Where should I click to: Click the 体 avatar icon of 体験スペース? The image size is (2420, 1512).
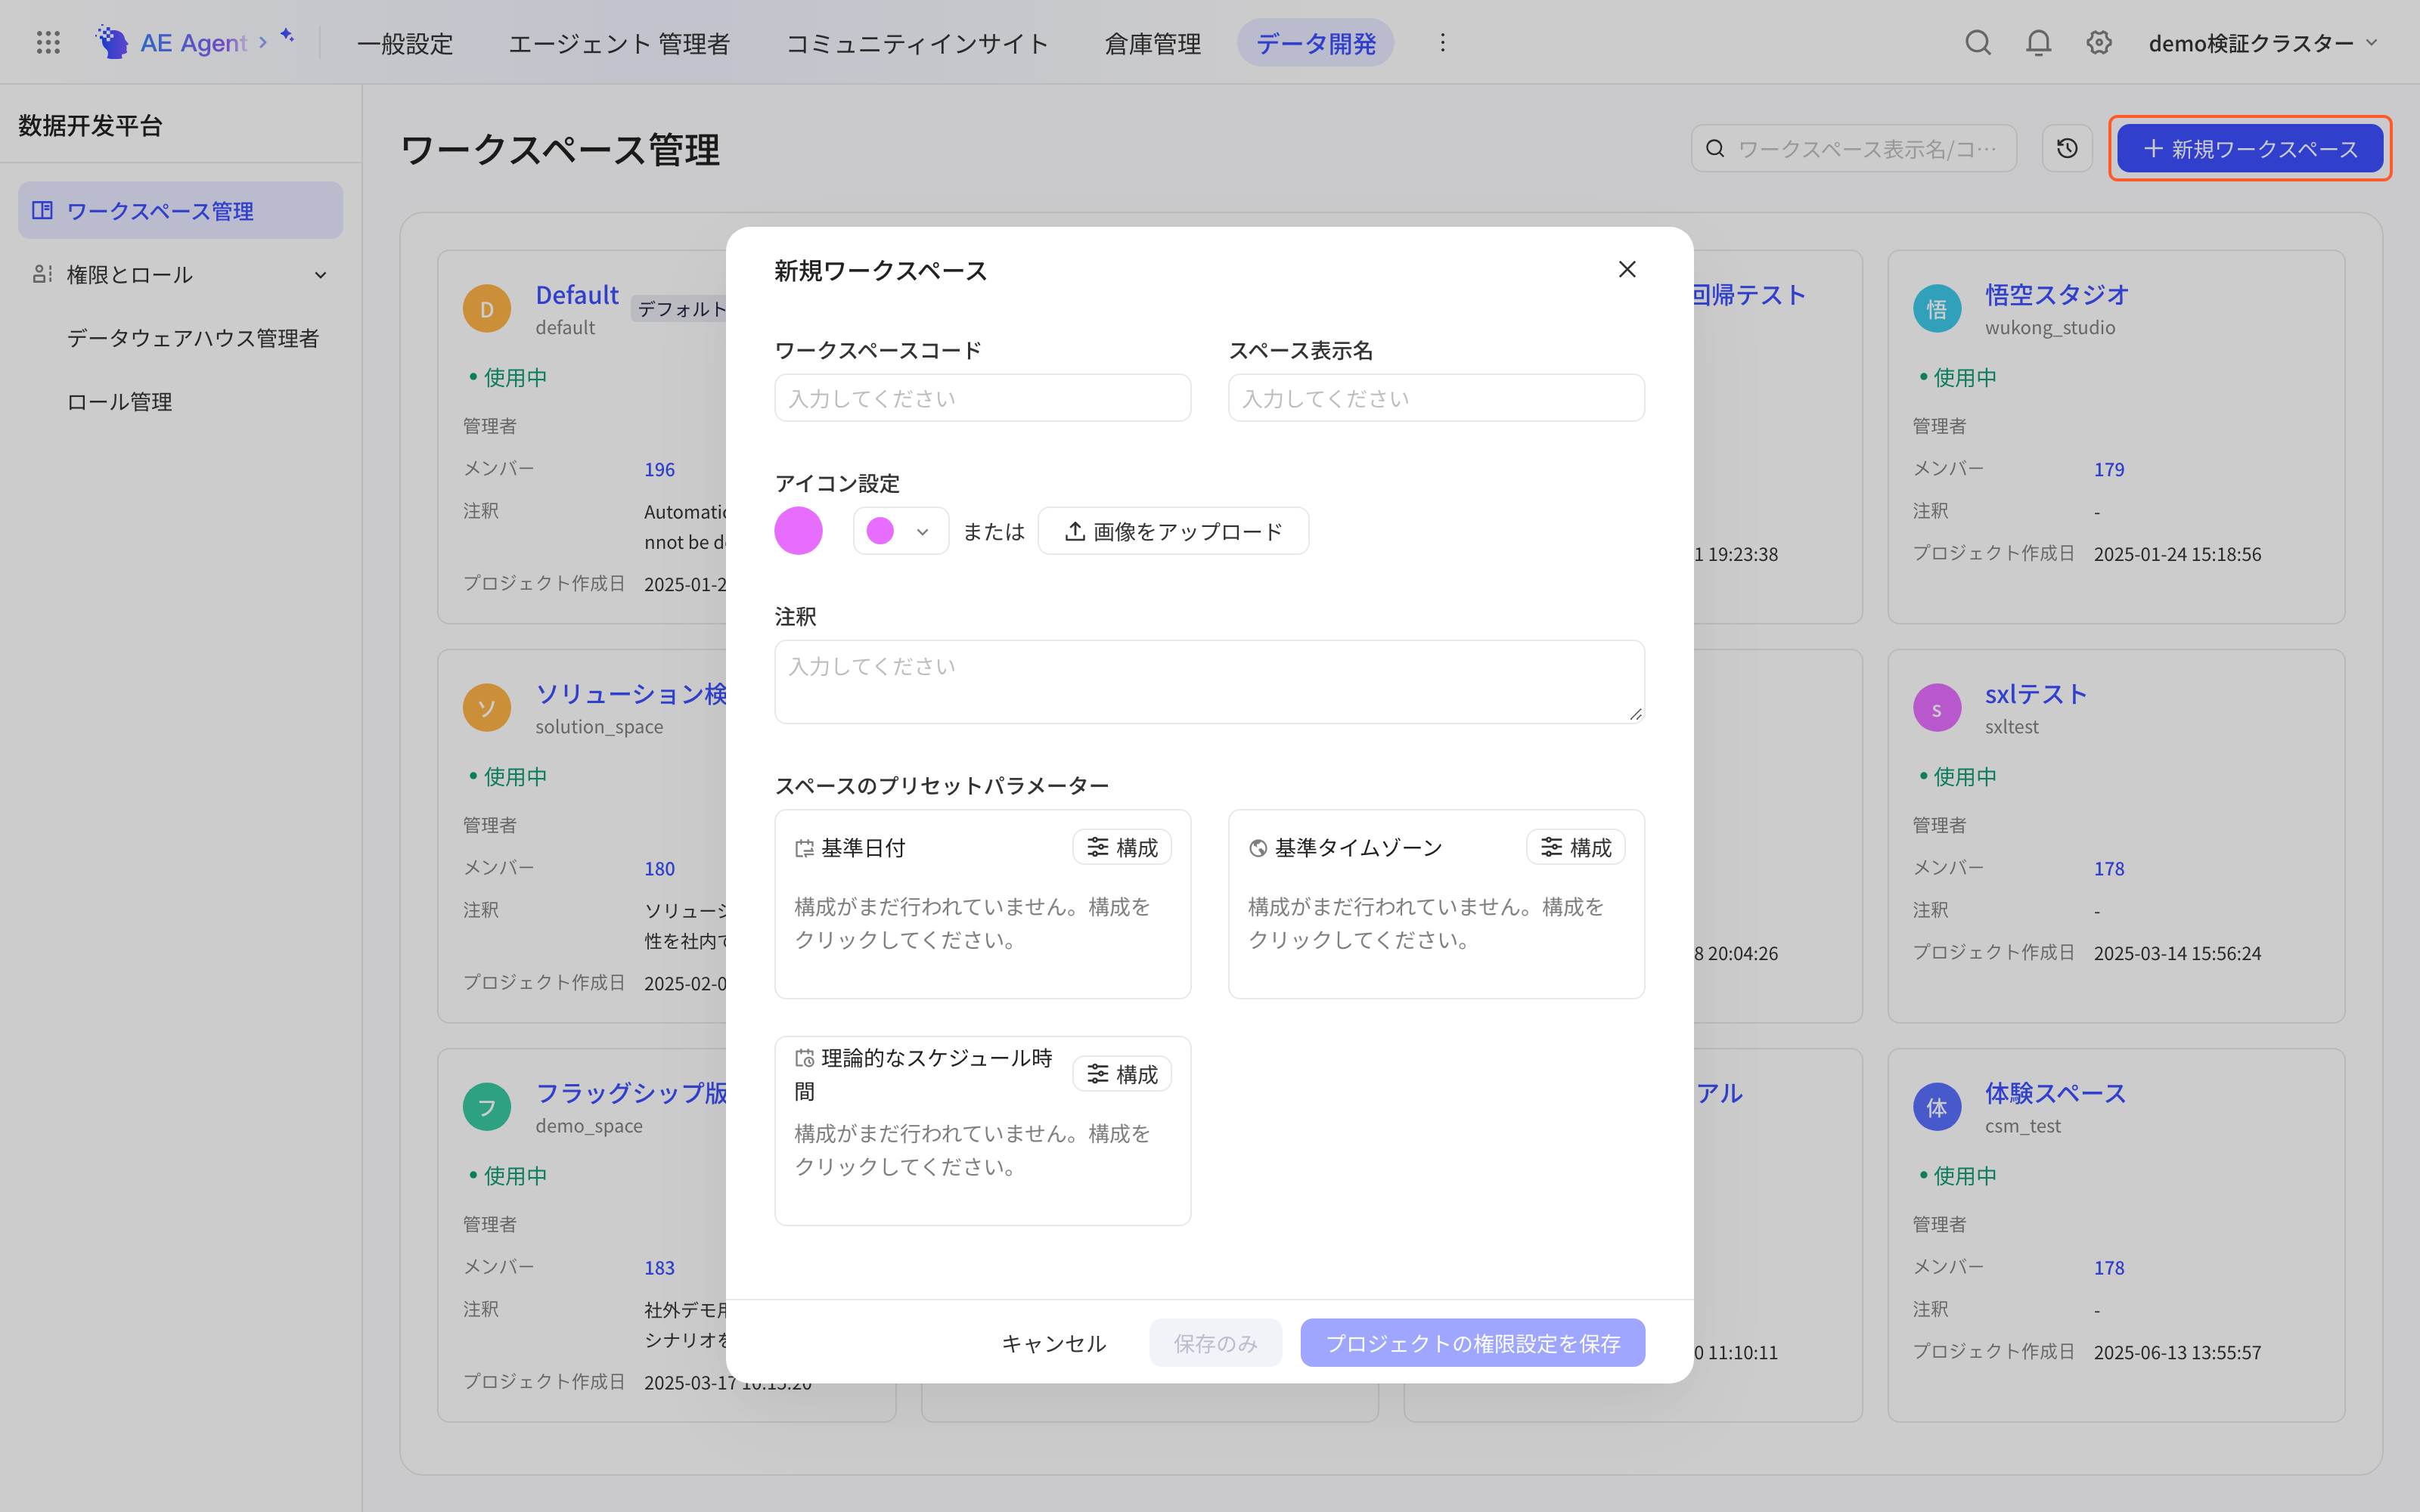1937,1107
